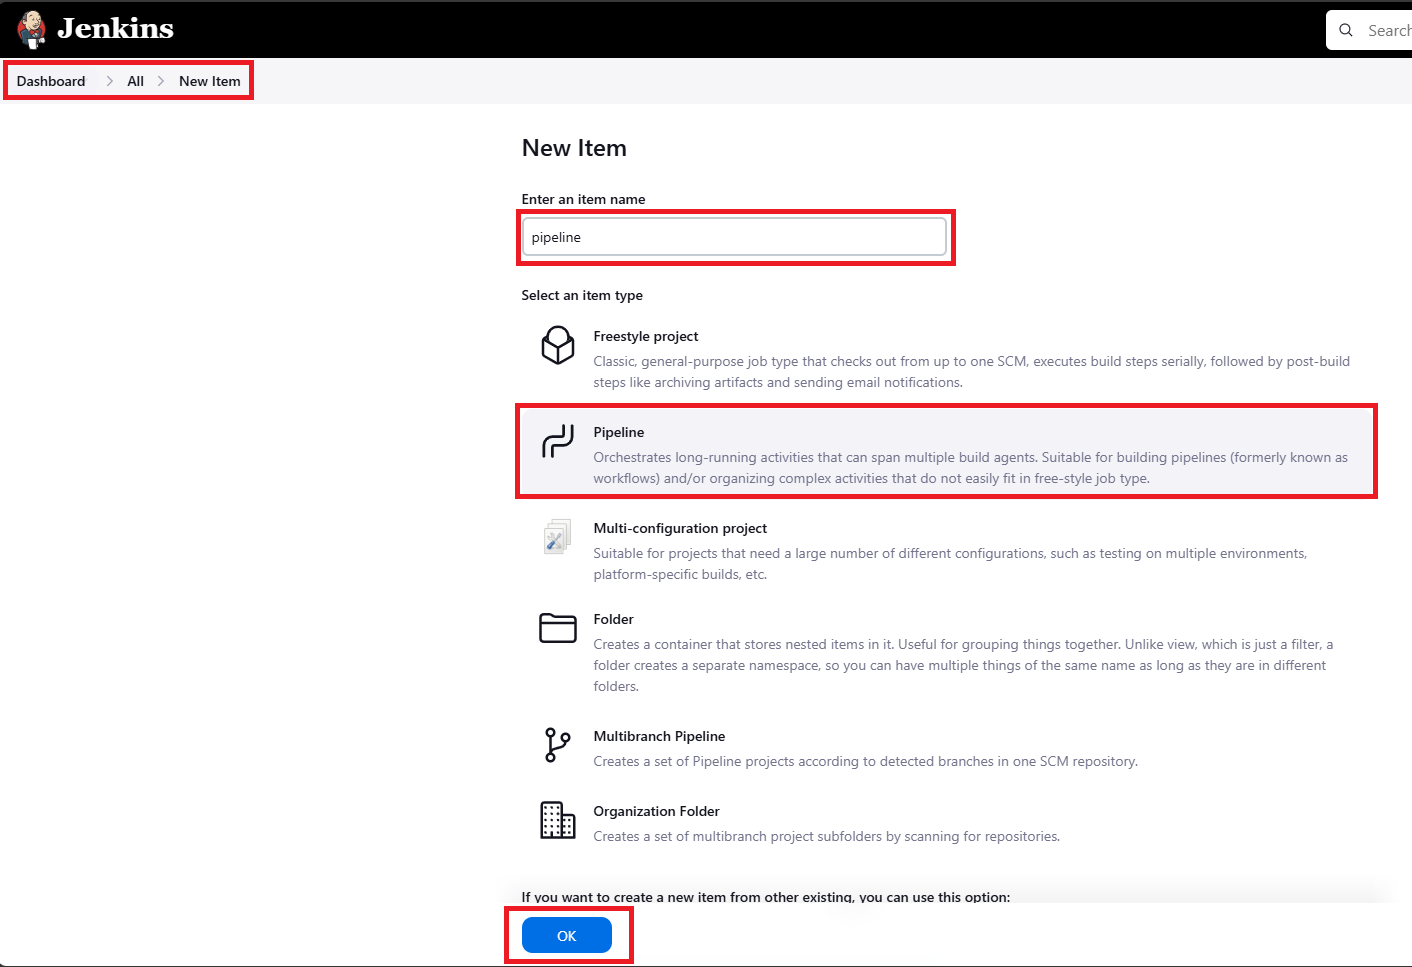This screenshot has width=1412, height=967.
Task: Expand the chevron after All breadcrumb
Action: tap(161, 81)
